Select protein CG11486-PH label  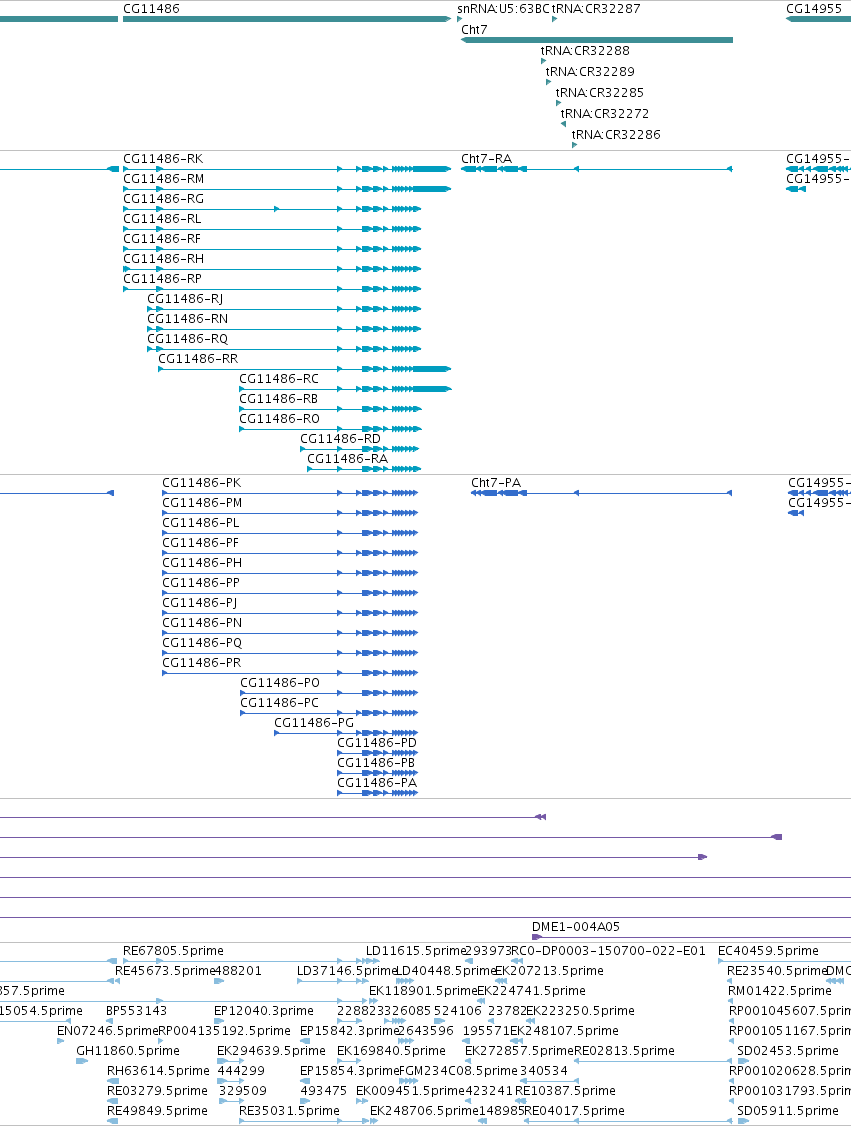pyautogui.click(x=203, y=563)
